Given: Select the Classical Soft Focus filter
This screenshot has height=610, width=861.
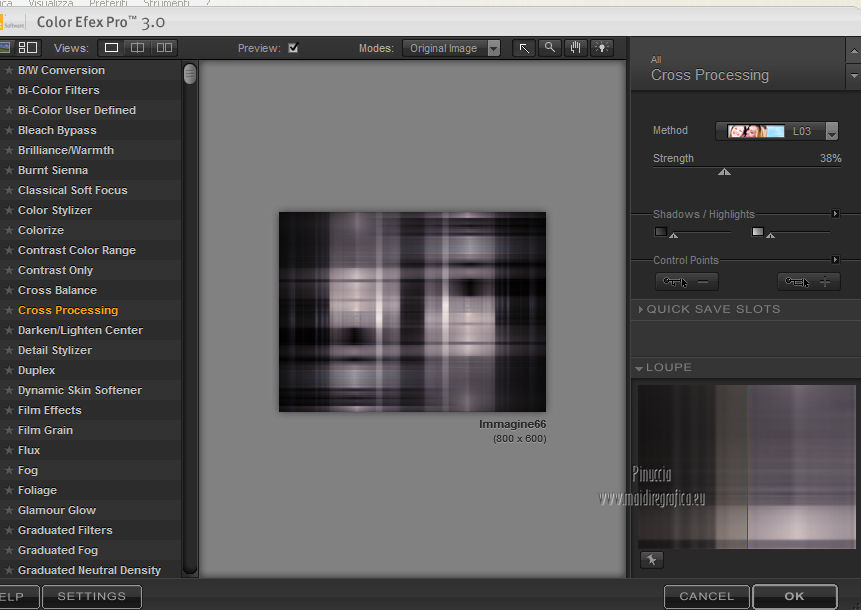Looking at the screenshot, I should coord(72,191).
